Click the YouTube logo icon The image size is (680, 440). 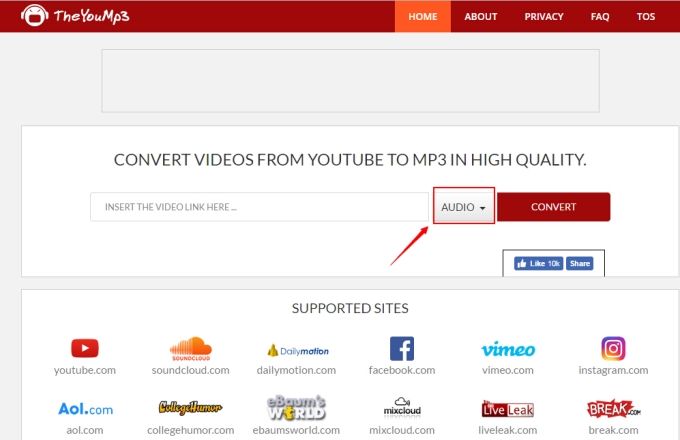click(x=85, y=348)
